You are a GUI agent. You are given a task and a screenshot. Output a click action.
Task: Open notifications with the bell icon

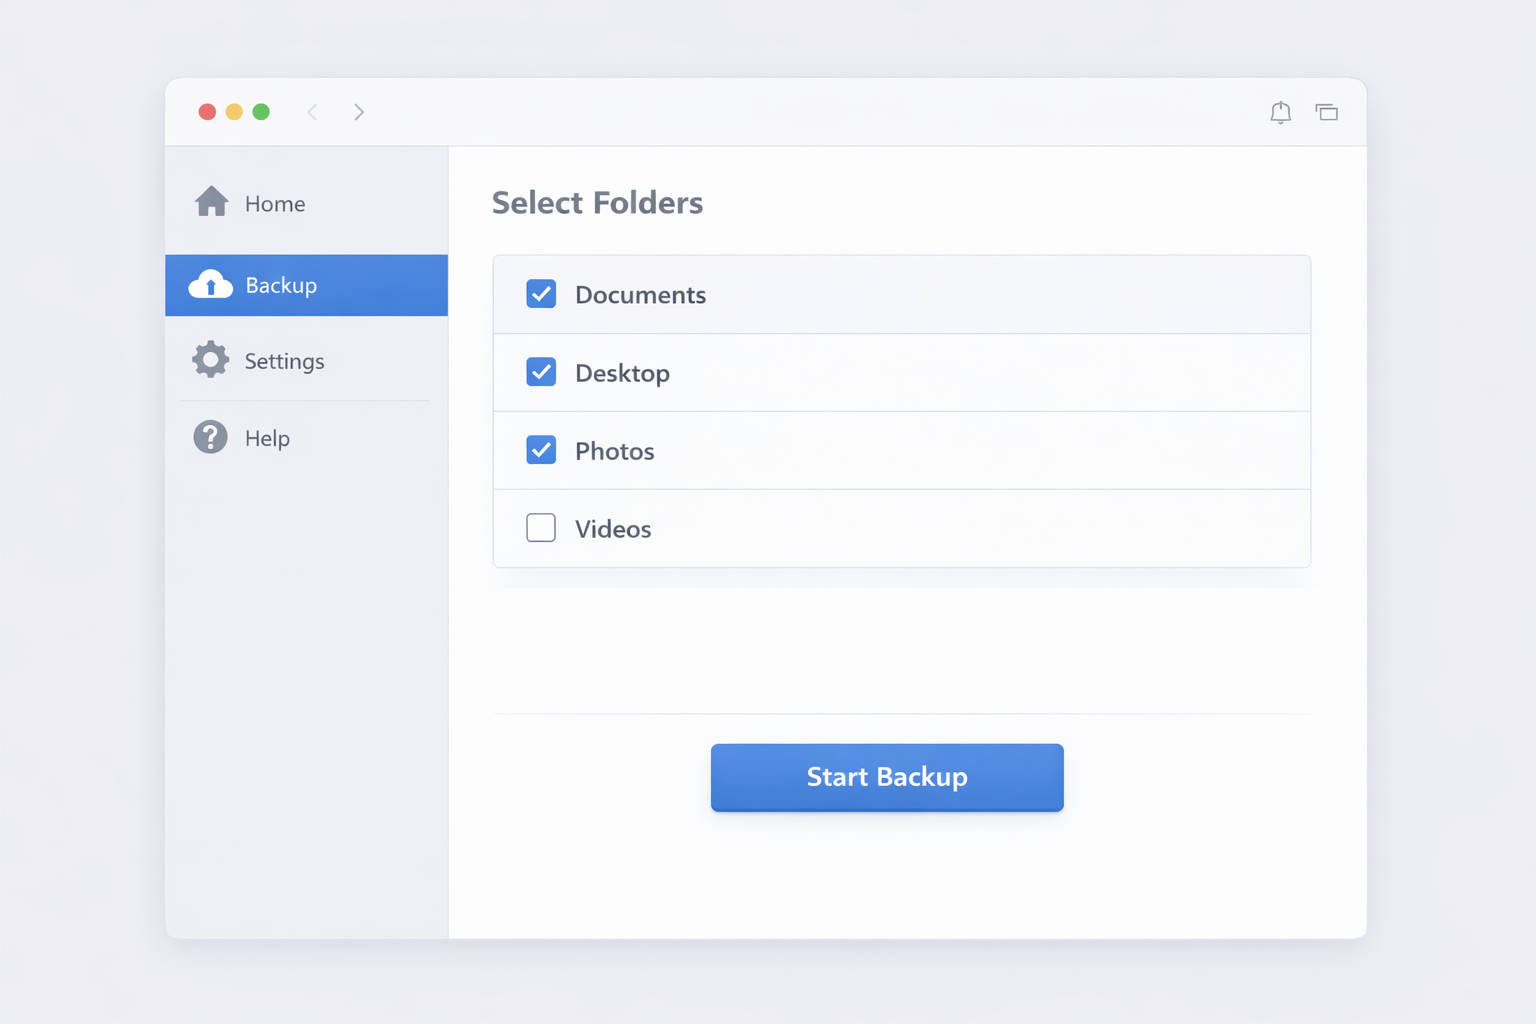pos(1280,112)
